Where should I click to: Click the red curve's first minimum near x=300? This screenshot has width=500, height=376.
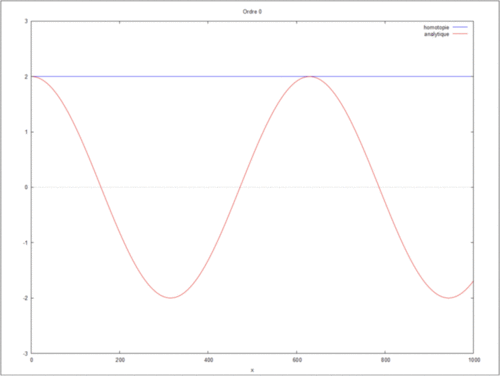tap(170, 298)
